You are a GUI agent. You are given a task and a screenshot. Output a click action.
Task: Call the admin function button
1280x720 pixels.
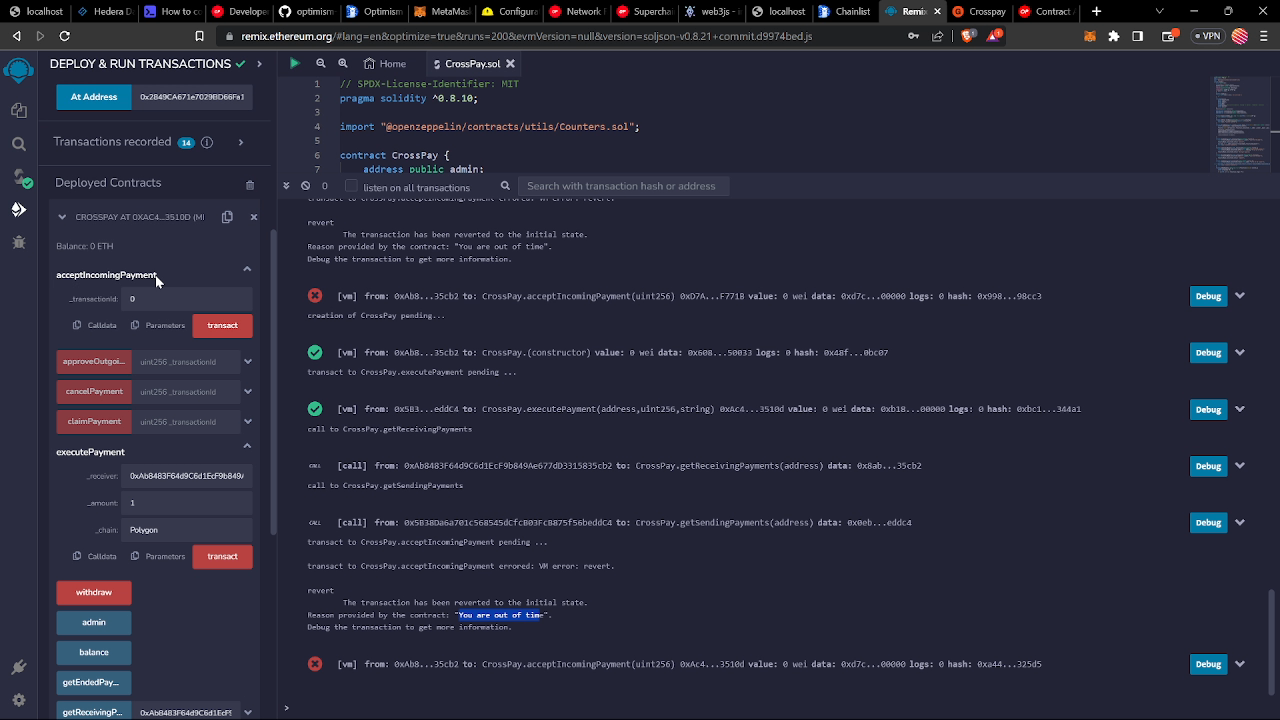pyautogui.click(x=94, y=622)
